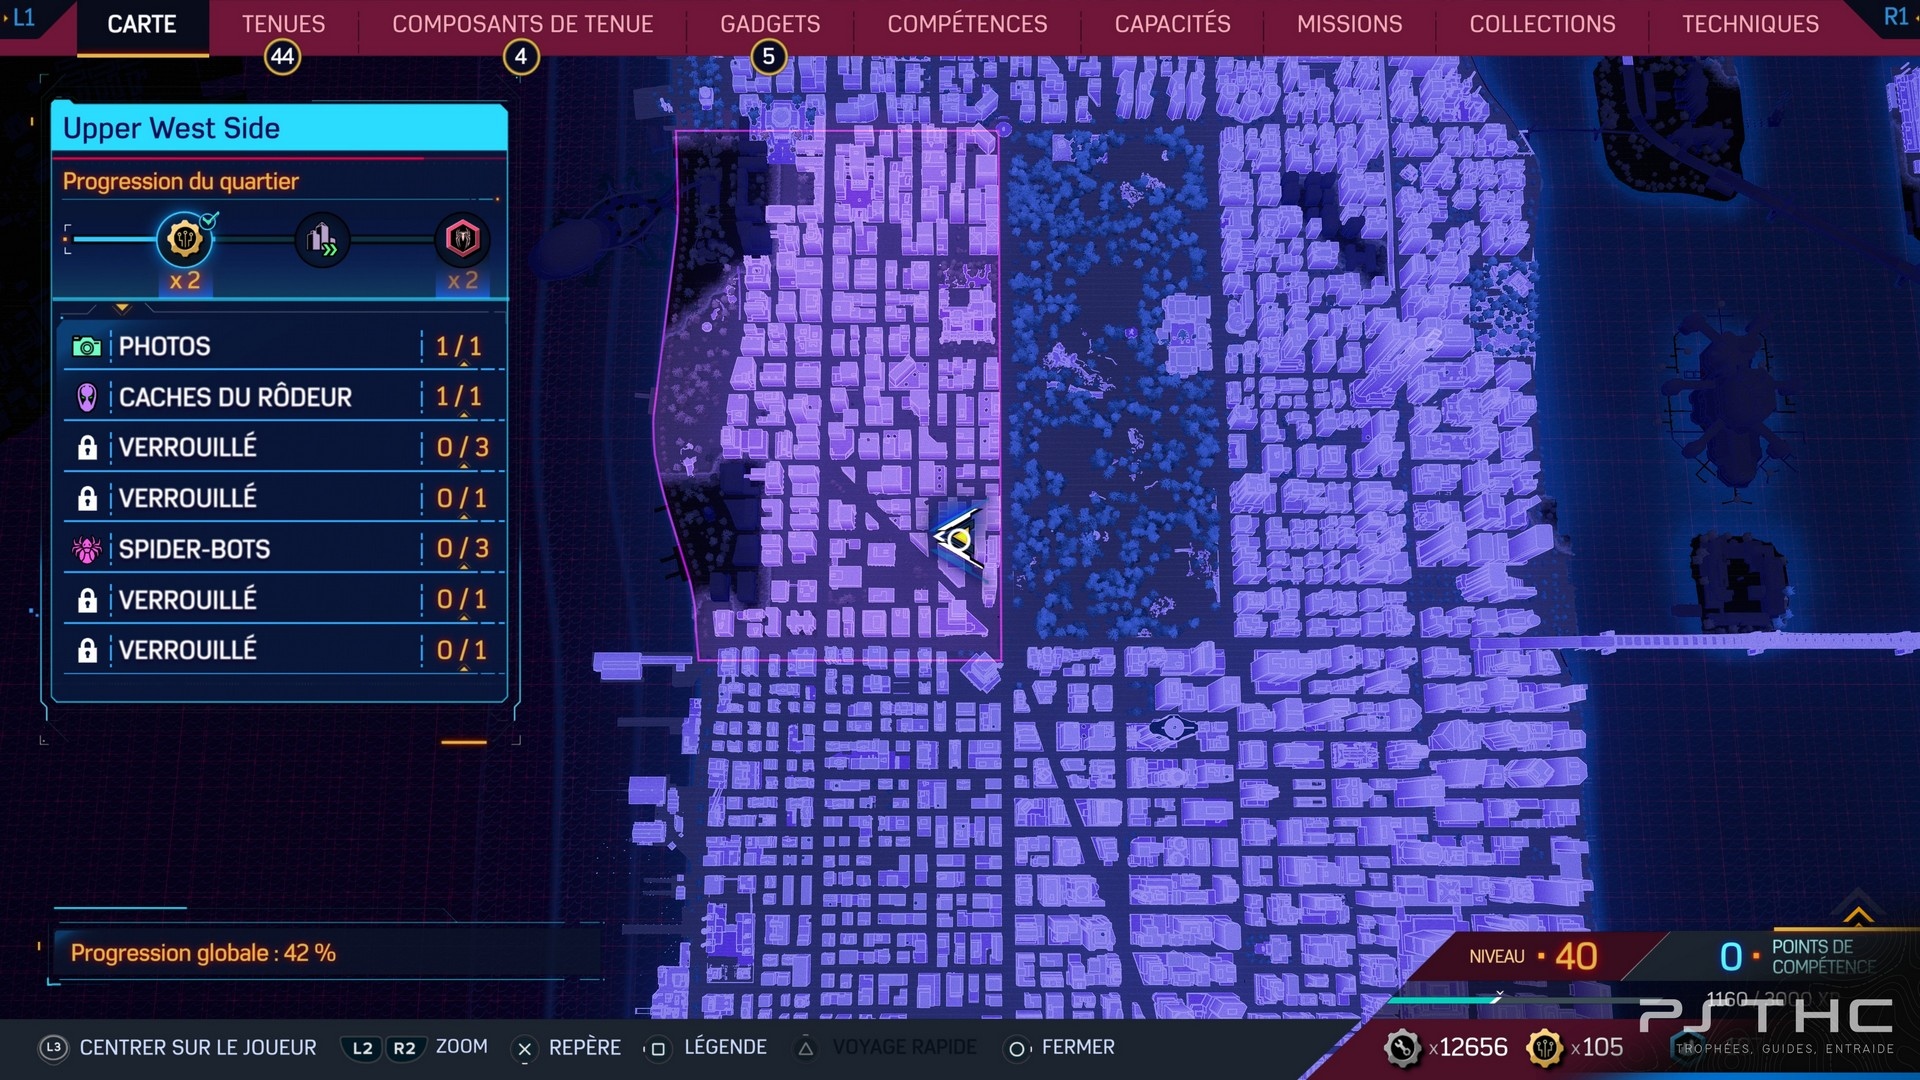Click Progression globale 42 % text
This screenshot has height=1080, width=1920.
point(203,953)
